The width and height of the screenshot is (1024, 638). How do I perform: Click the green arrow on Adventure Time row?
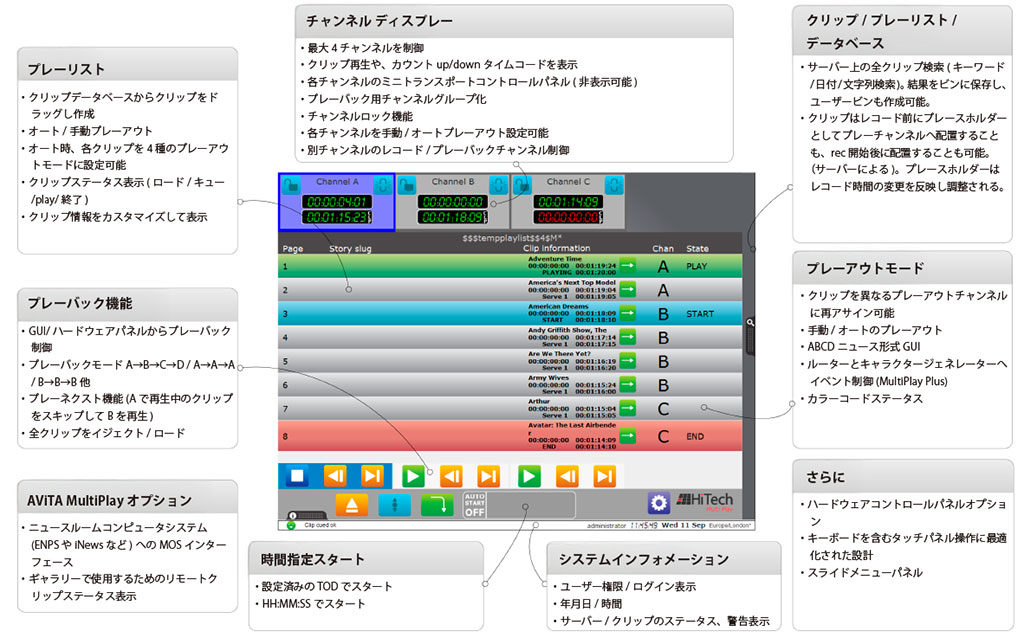pyautogui.click(x=628, y=266)
